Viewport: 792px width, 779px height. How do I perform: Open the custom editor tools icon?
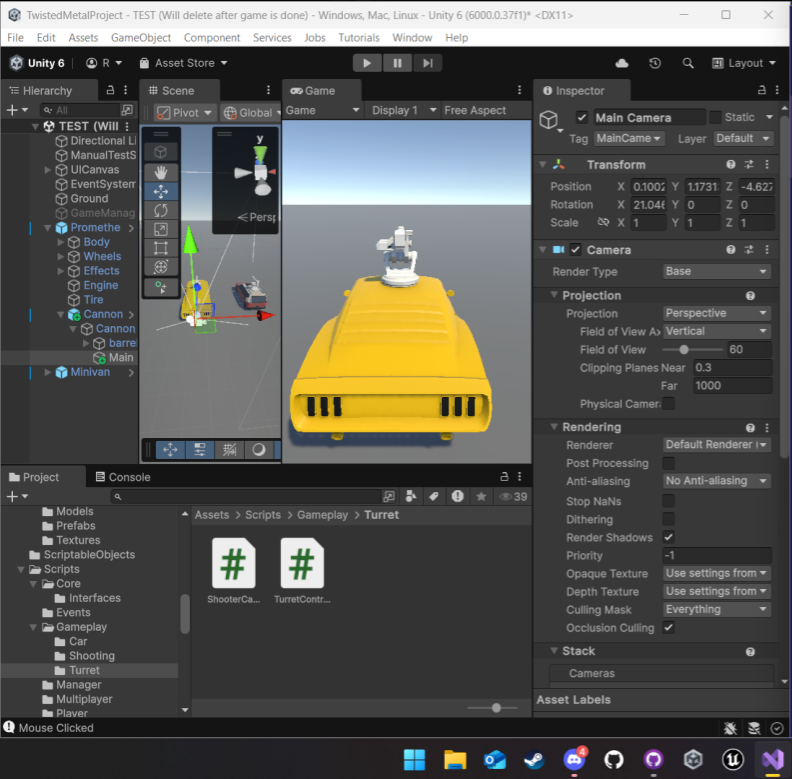[x=161, y=287]
